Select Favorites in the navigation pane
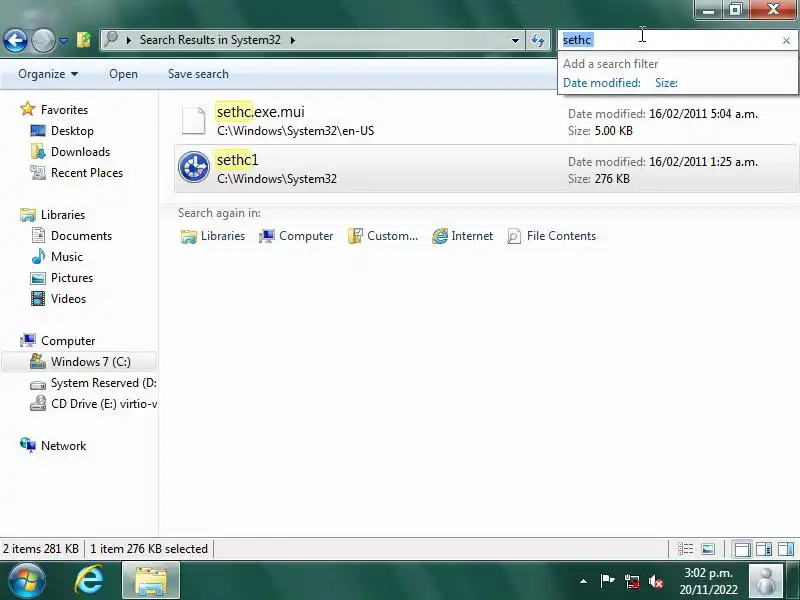This screenshot has width=800, height=600. (64, 110)
